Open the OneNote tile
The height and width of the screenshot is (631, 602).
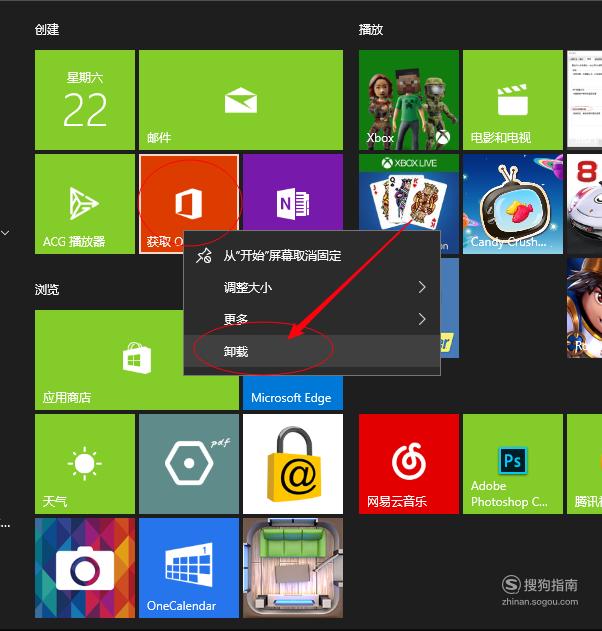(x=293, y=192)
